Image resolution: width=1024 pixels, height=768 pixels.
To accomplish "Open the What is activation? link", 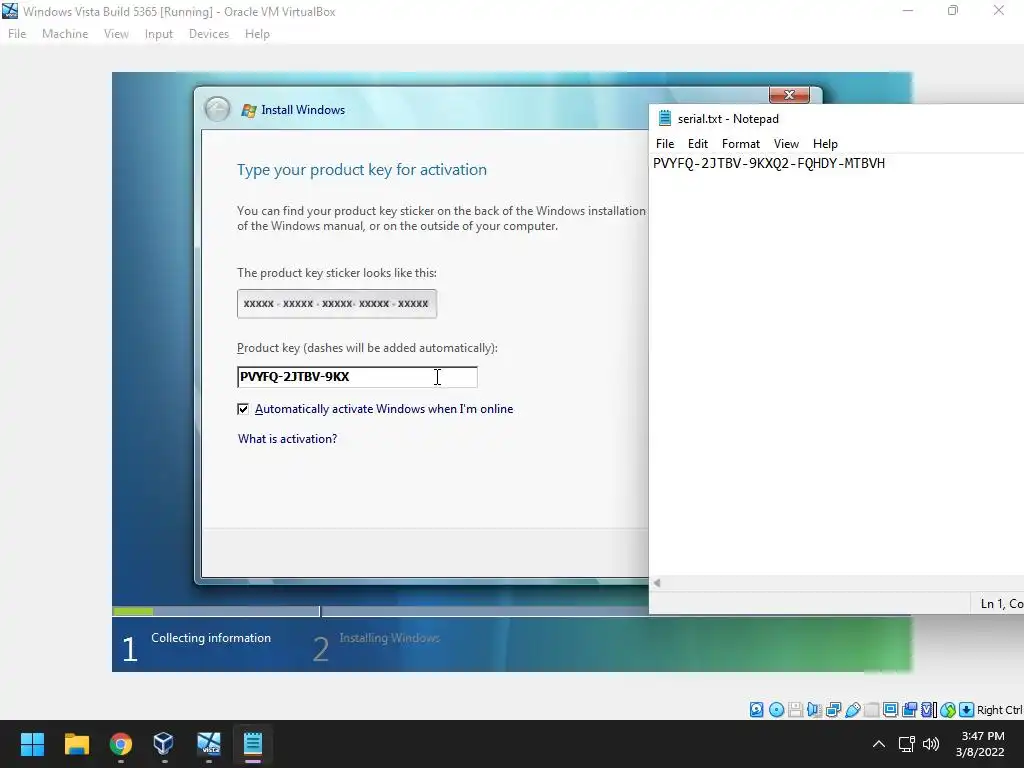I will pos(287,439).
